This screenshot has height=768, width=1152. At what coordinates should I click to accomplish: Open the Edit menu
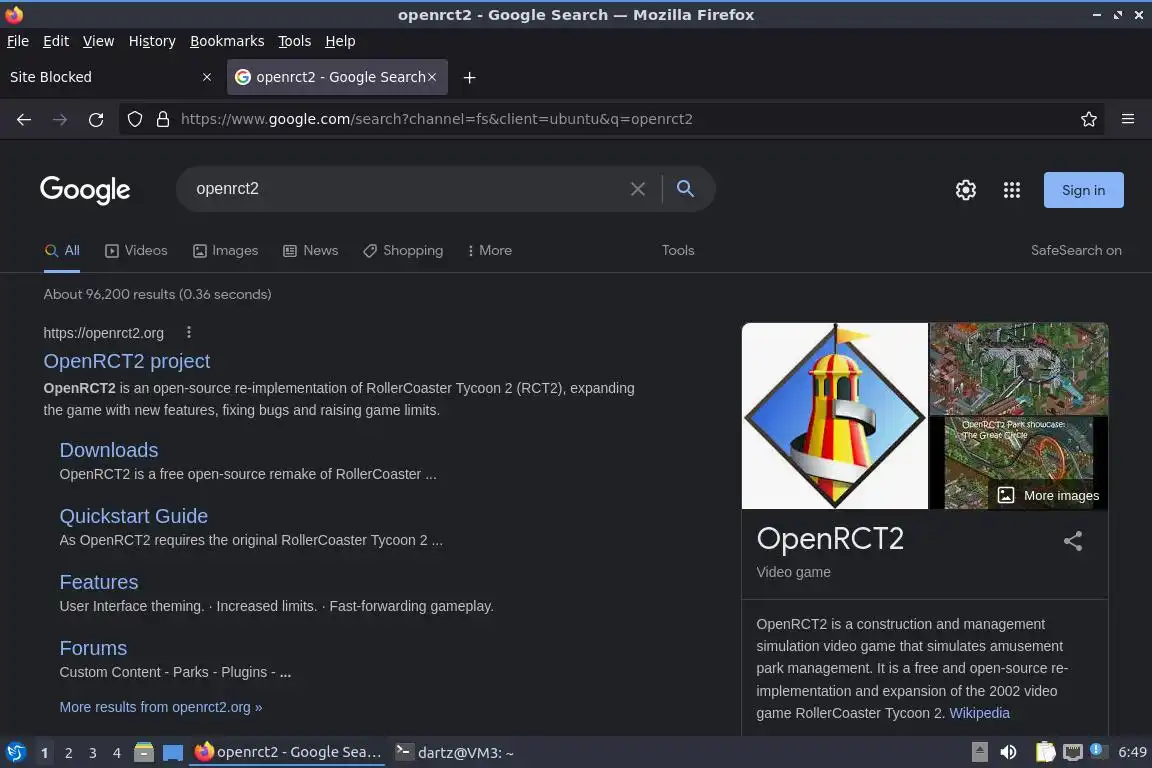(x=56, y=41)
